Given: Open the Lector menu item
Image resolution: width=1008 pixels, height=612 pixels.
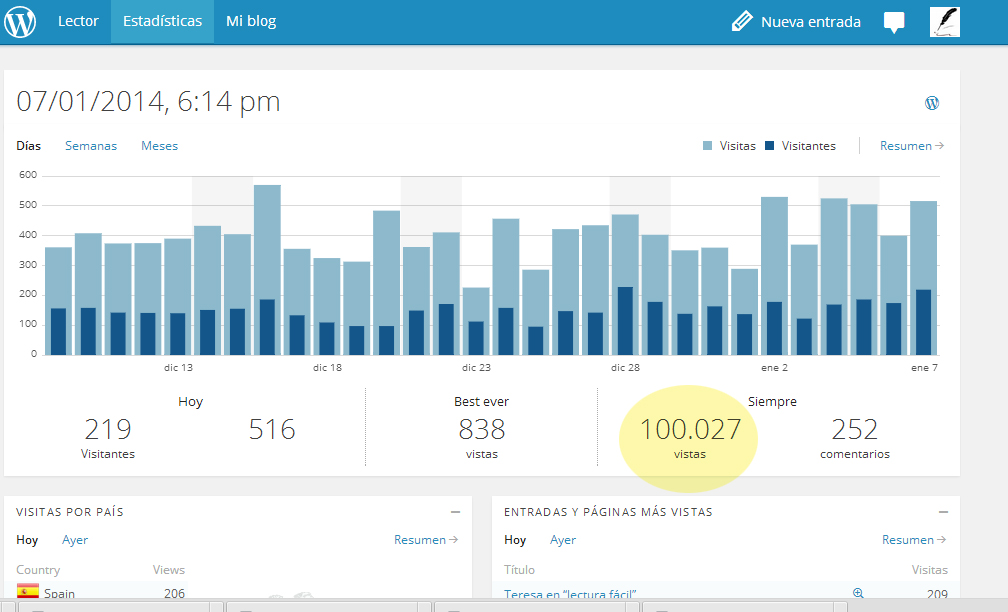Looking at the screenshot, I should point(78,21).
